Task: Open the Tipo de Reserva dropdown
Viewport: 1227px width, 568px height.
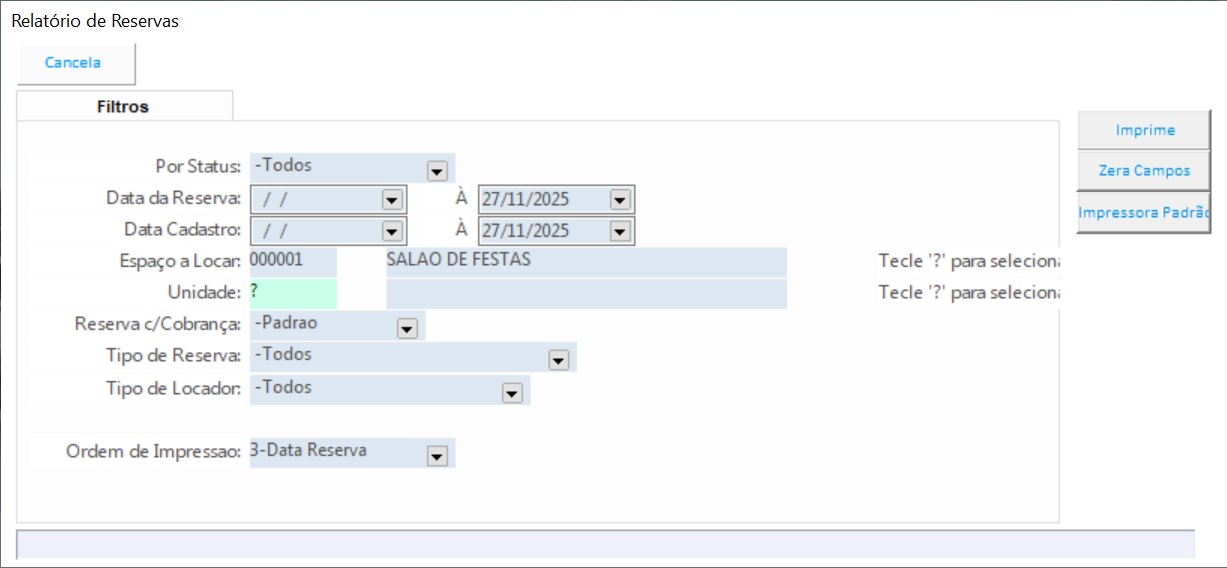Action: [558, 360]
